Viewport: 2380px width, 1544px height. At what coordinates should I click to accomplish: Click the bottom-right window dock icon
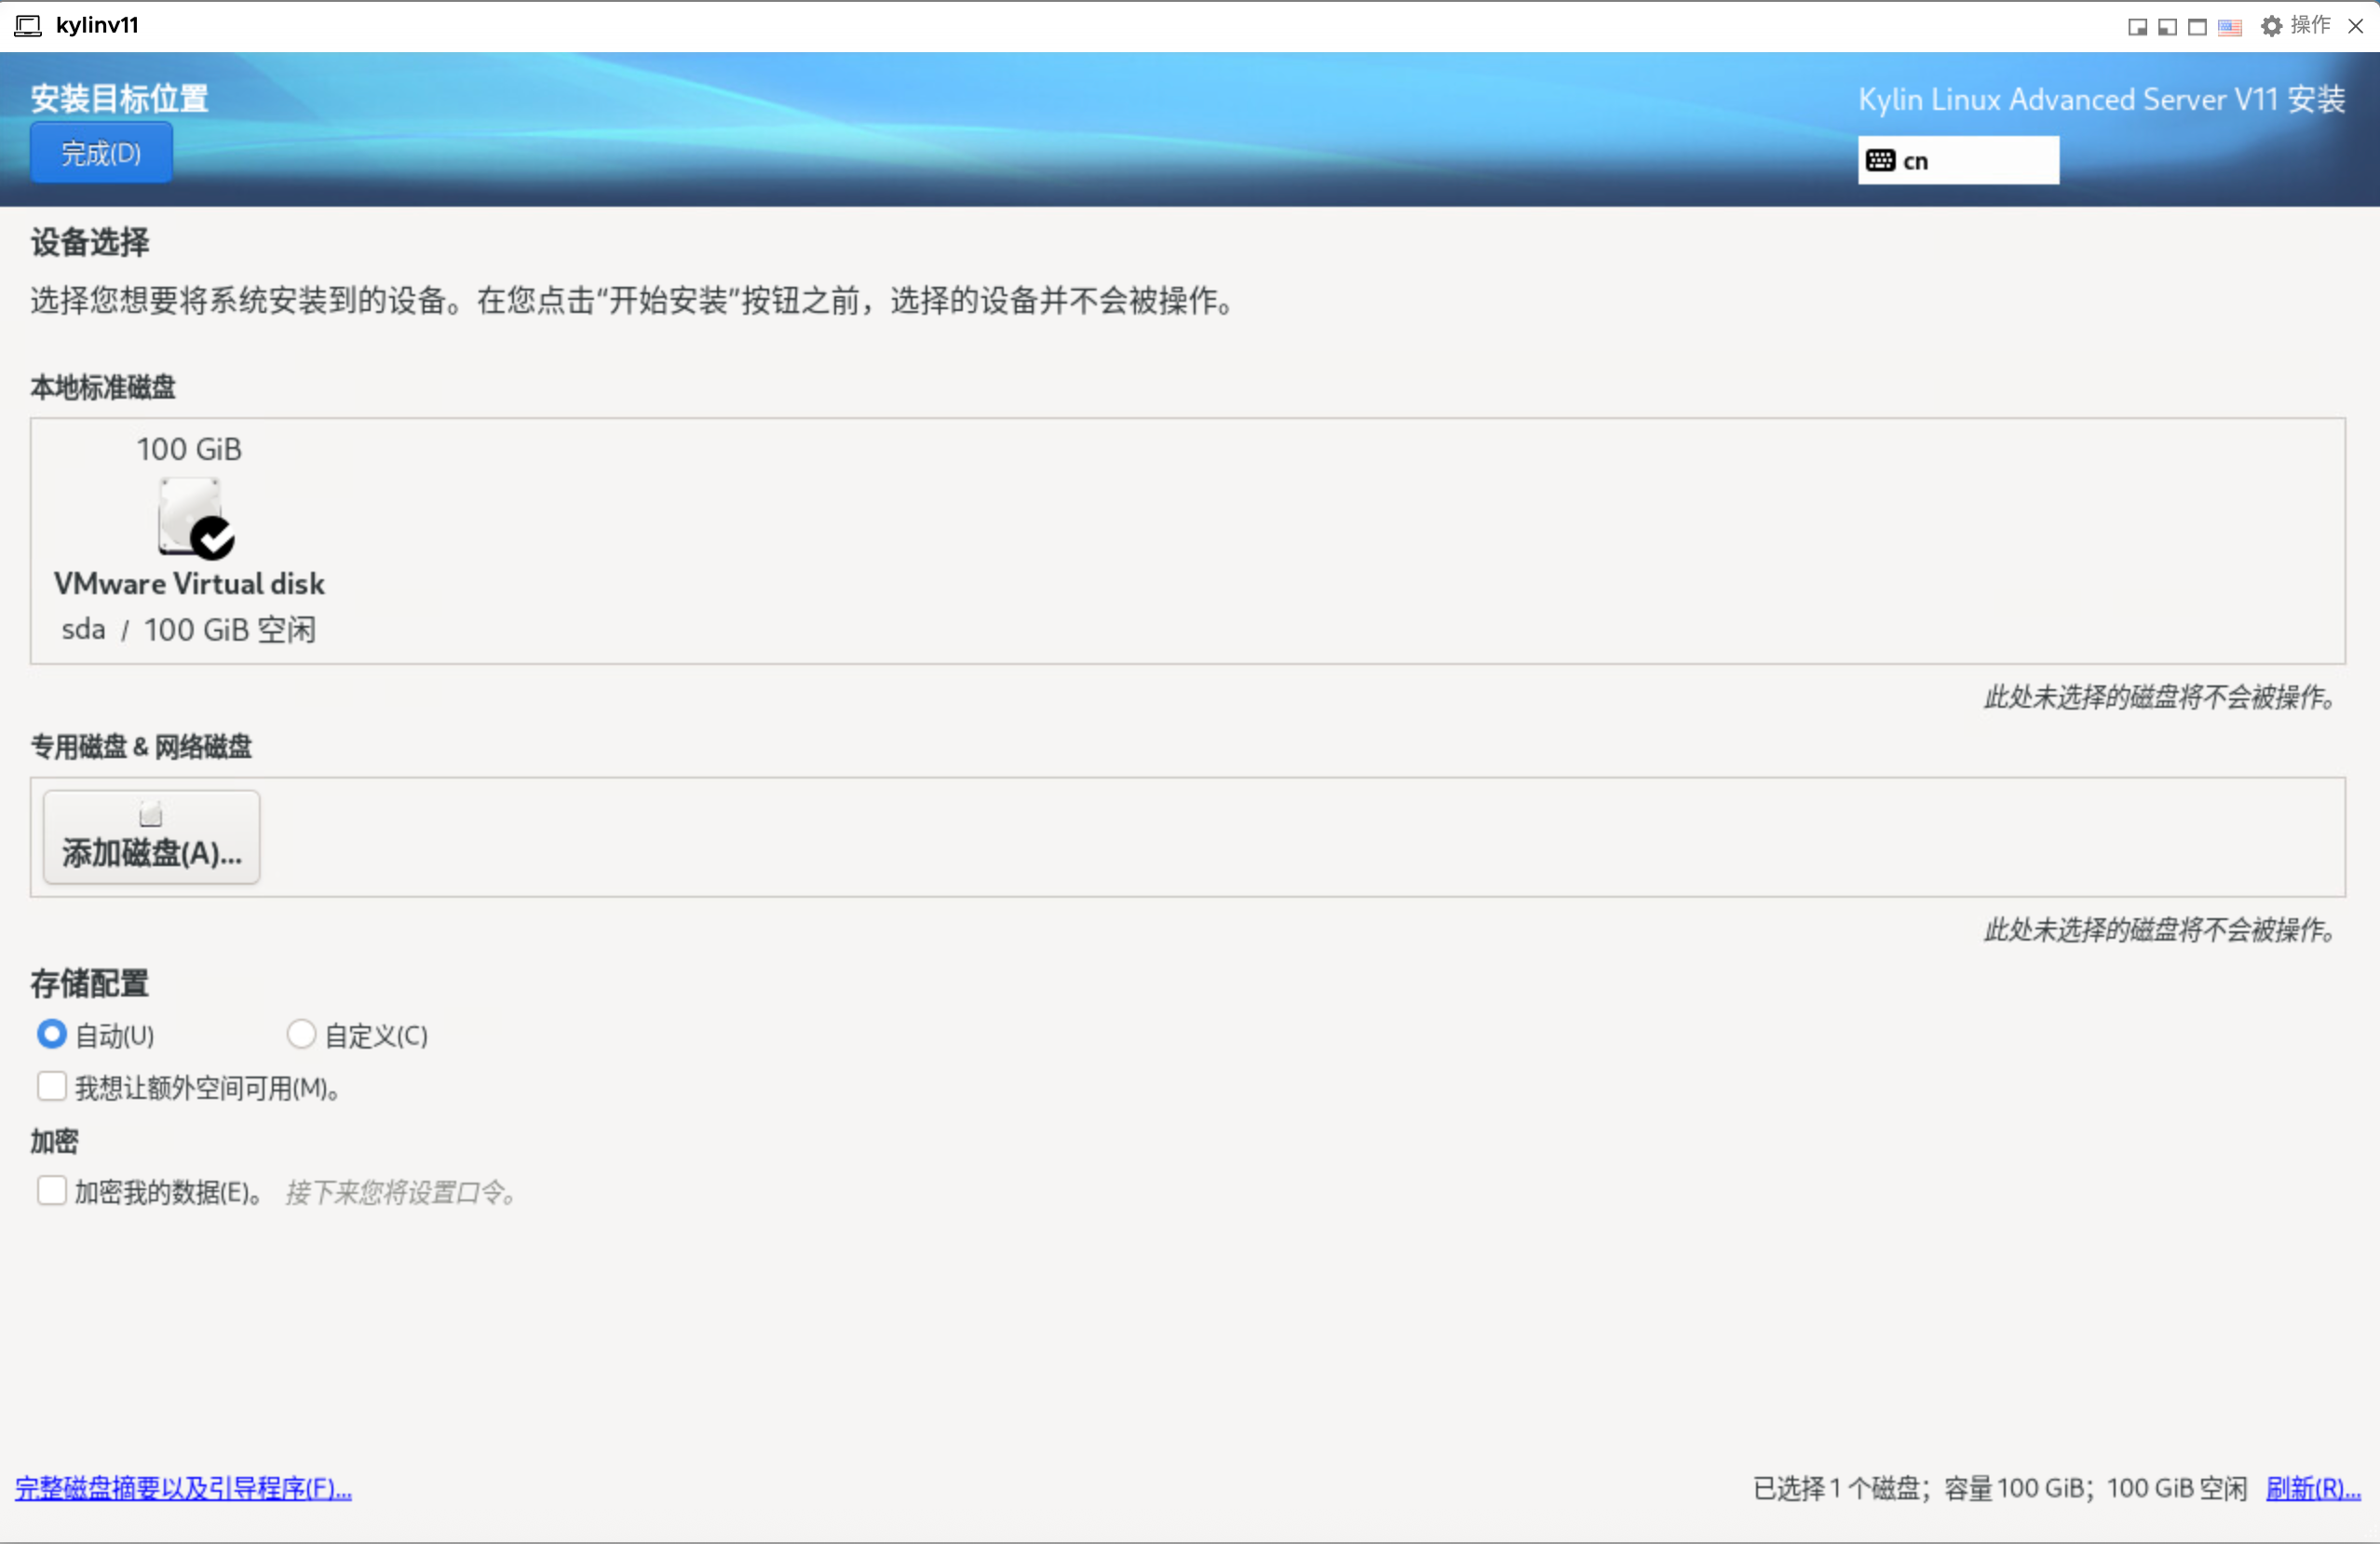pos(2137,27)
